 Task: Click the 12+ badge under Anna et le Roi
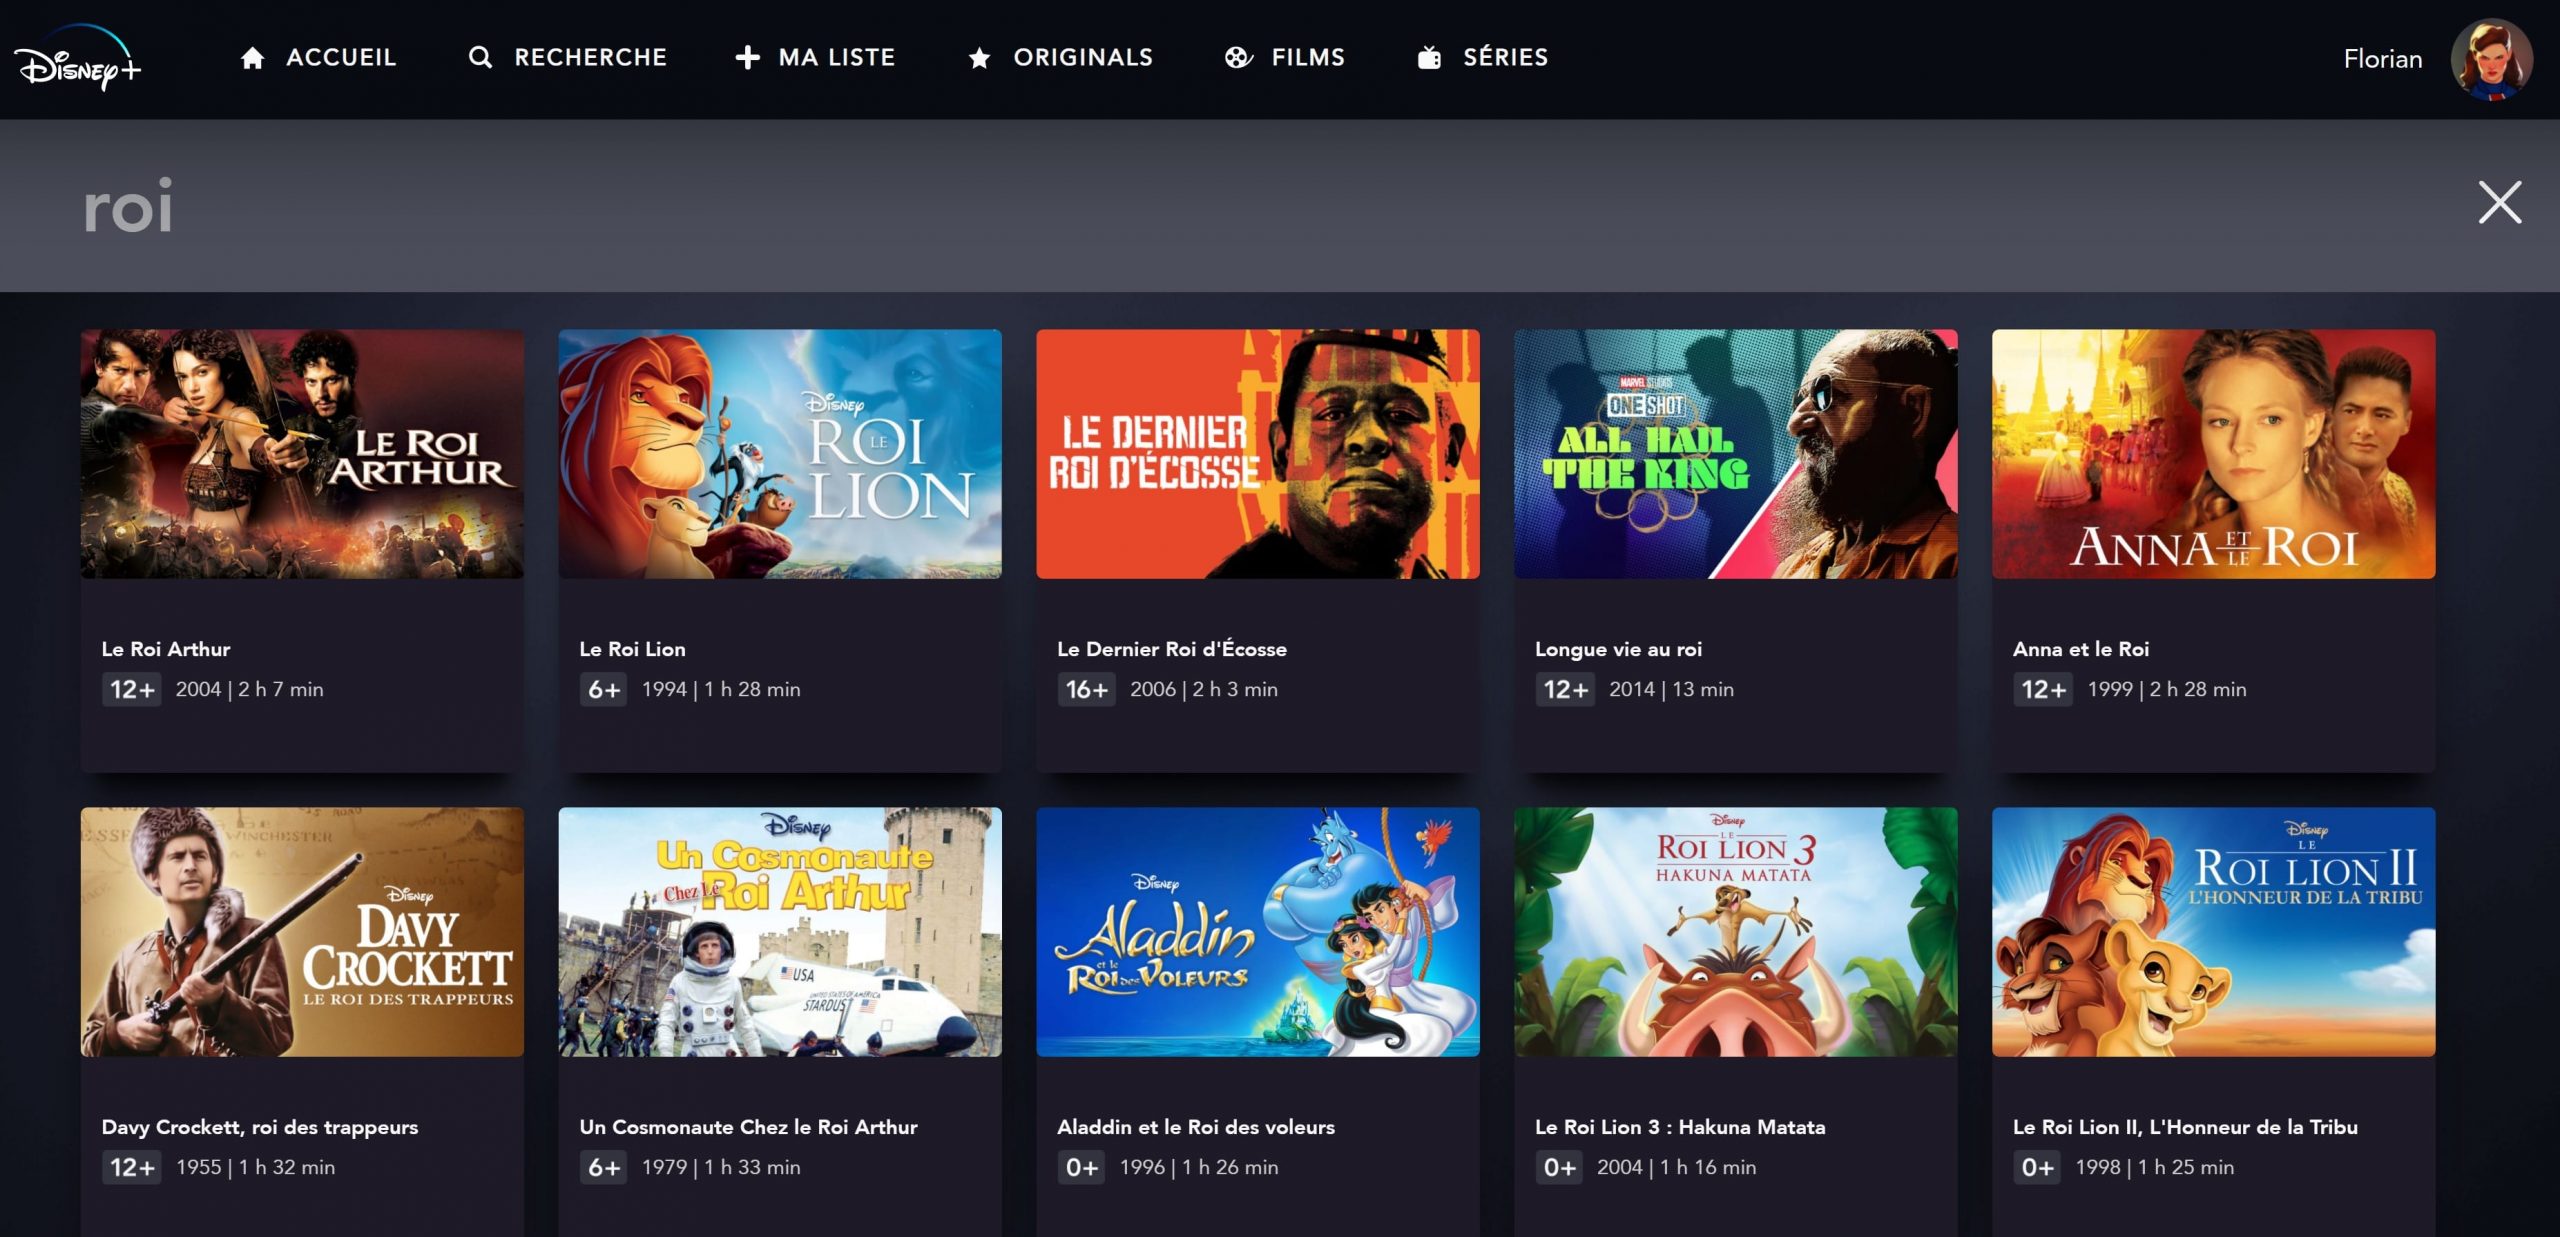point(2044,689)
